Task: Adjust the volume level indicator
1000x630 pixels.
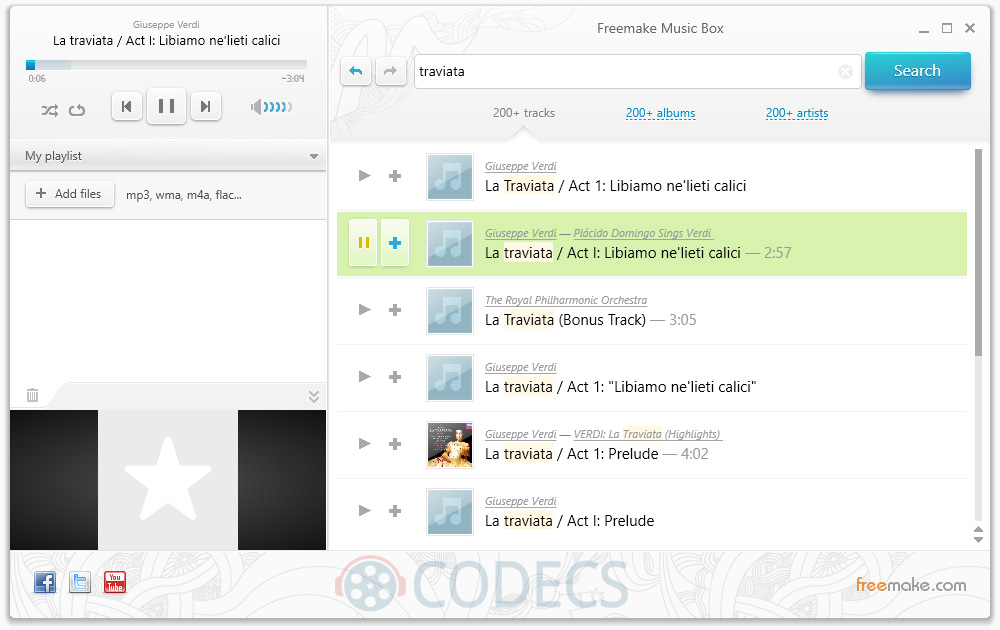Action: coord(272,106)
